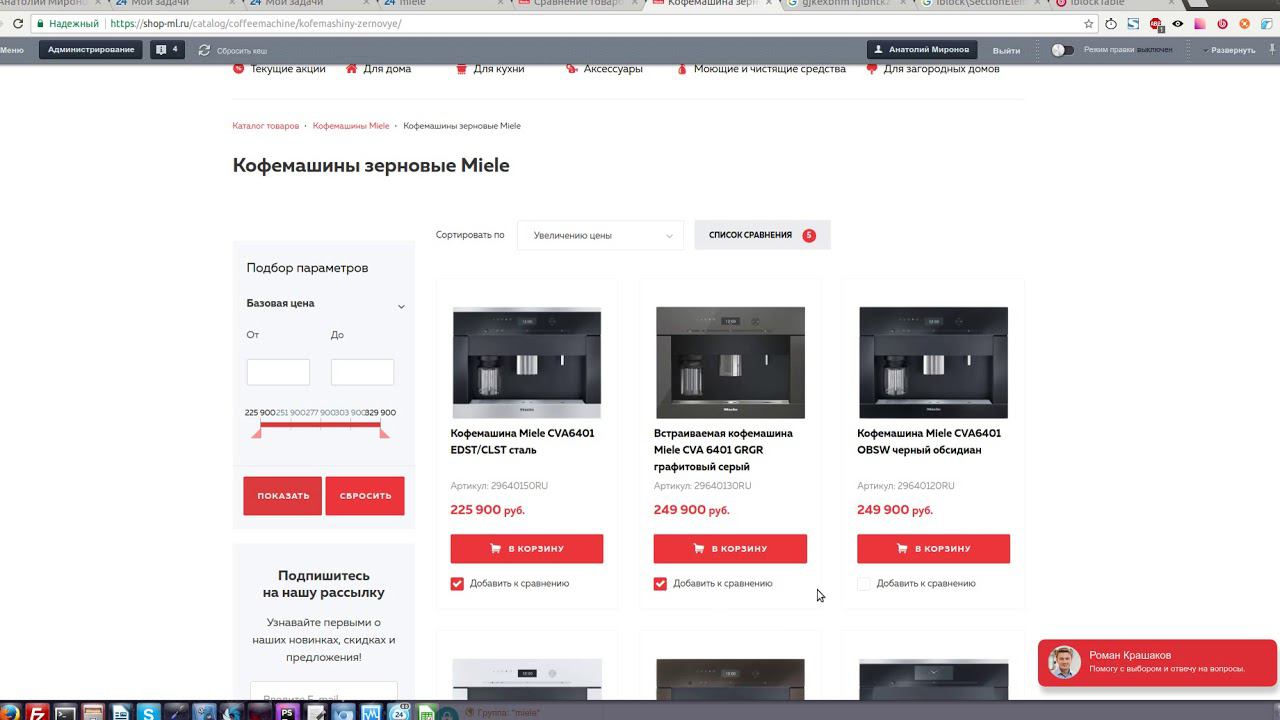Open Каталог товаров breadcrumb link
This screenshot has height=720, width=1280.
click(265, 126)
